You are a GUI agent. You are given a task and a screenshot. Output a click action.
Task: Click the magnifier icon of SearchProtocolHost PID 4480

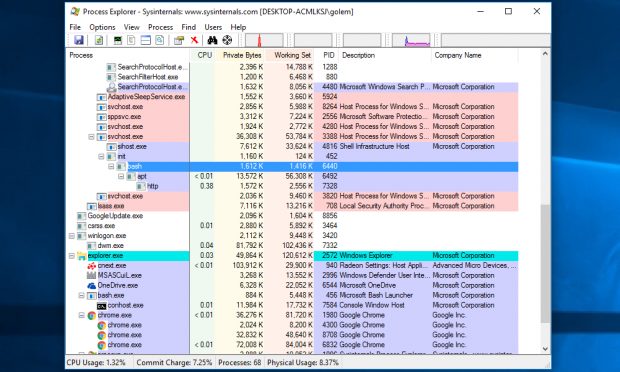pos(112,87)
